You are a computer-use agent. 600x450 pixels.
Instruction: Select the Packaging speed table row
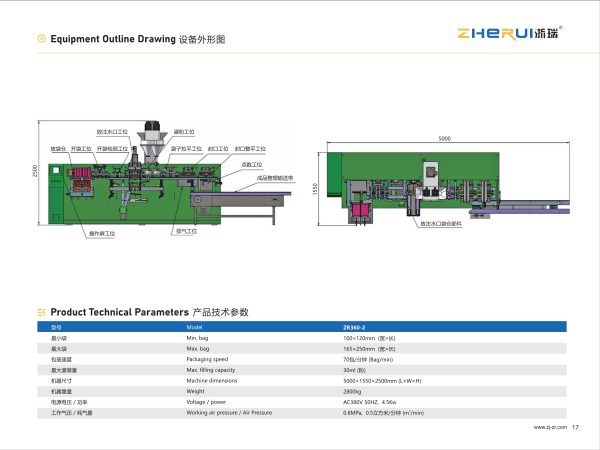[302, 359]
